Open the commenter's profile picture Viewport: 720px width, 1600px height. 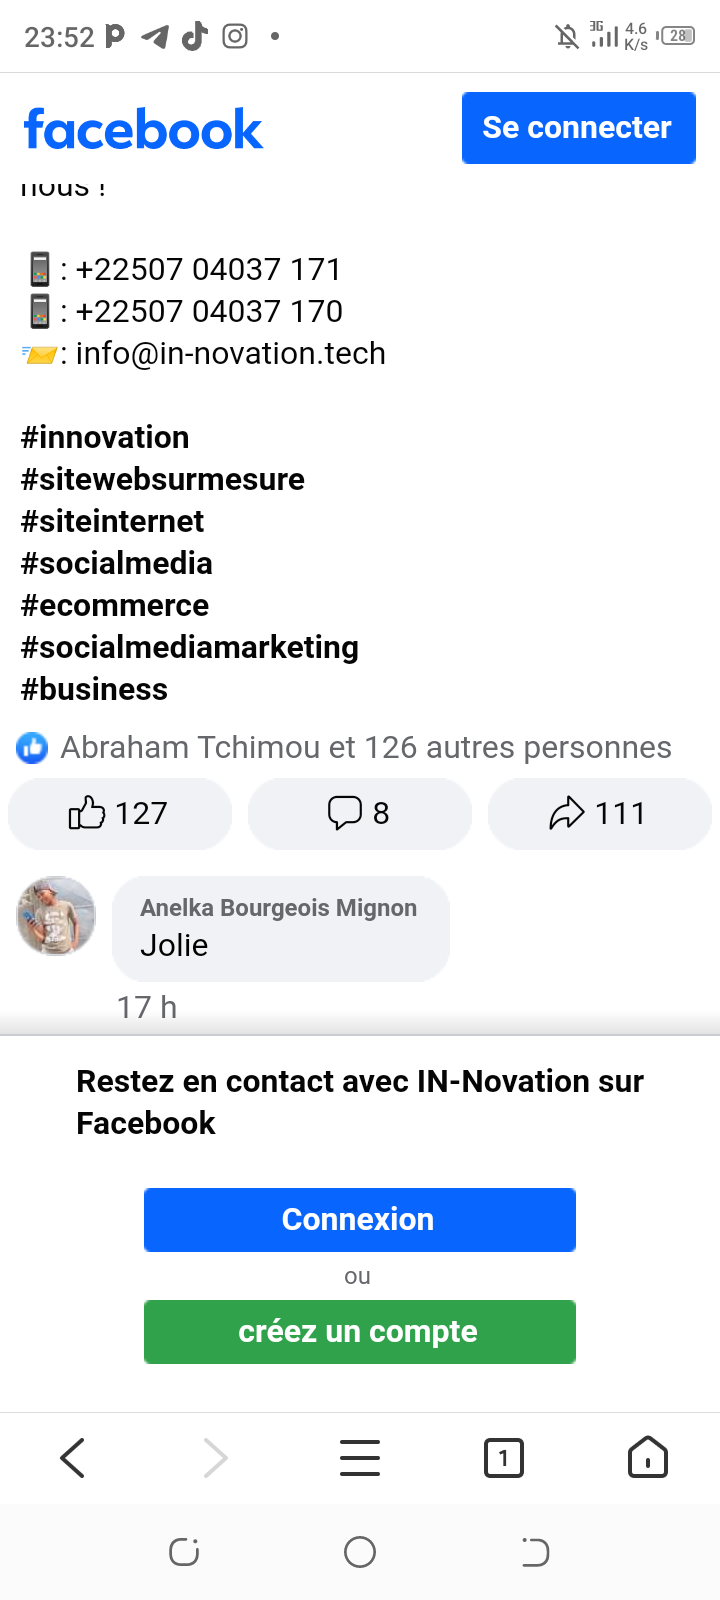56,916
